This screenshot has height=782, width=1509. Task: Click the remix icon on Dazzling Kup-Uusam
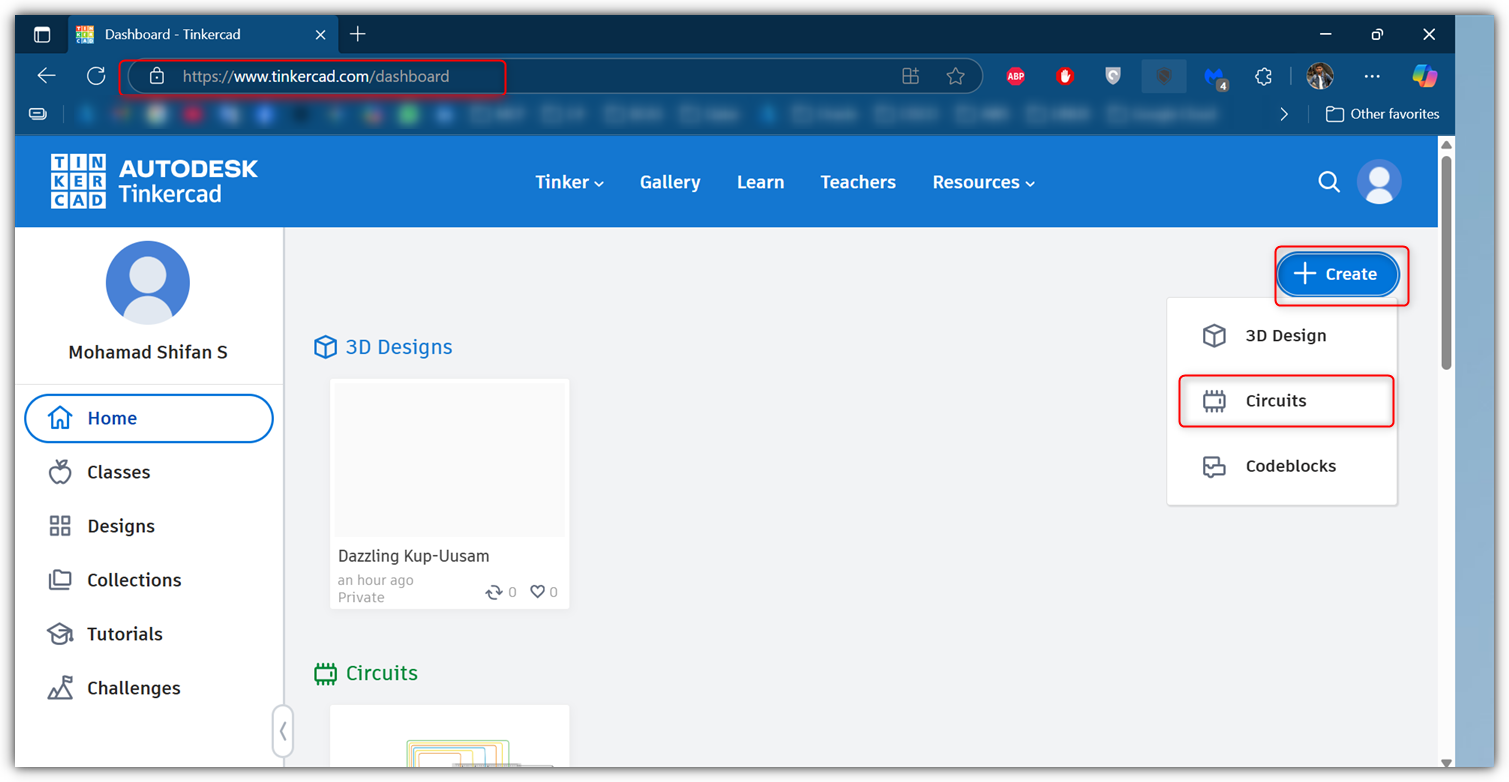pos(494,592)
